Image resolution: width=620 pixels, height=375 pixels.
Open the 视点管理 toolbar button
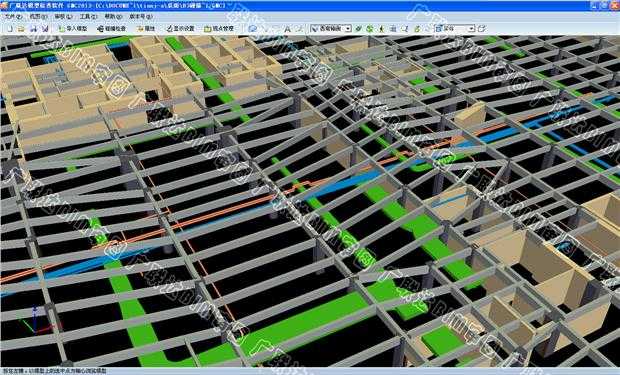click(x=219, y=28)
